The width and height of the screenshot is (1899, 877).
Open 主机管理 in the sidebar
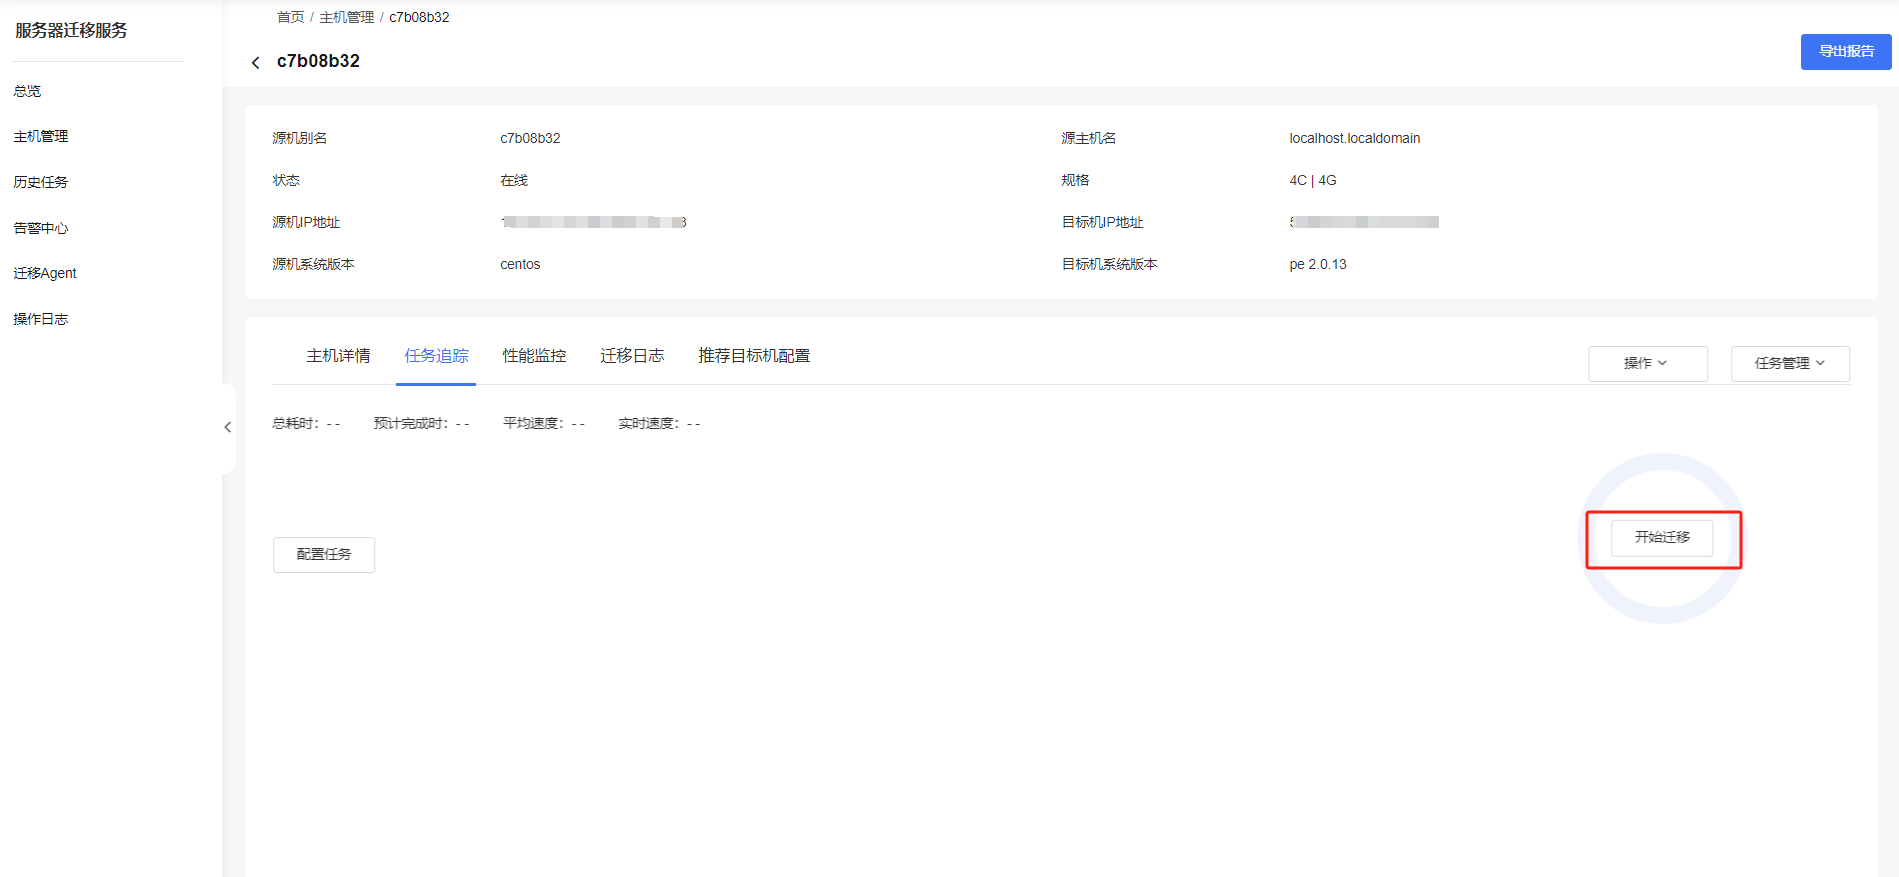point(41,137)
